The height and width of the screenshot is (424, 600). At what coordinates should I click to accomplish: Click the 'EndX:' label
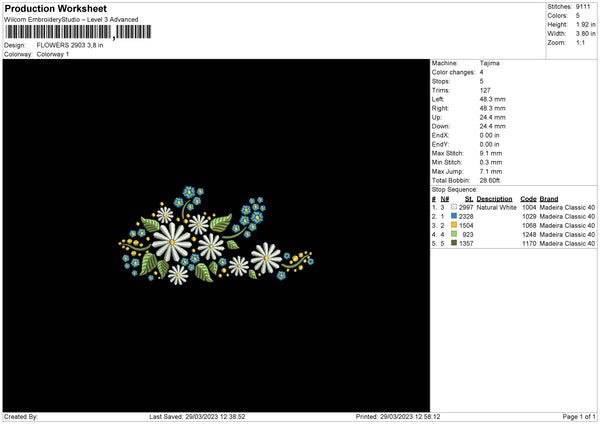440,135
